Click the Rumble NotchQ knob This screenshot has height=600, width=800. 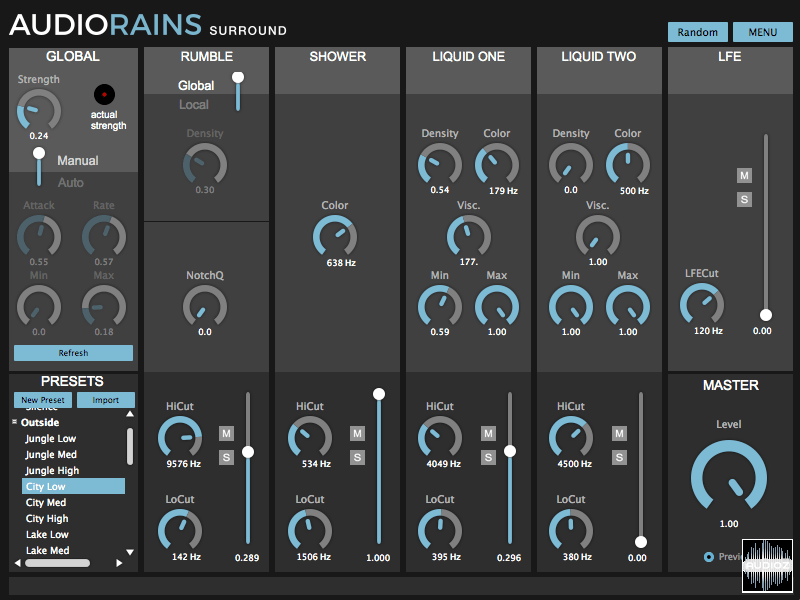click(x=205, y=307)
